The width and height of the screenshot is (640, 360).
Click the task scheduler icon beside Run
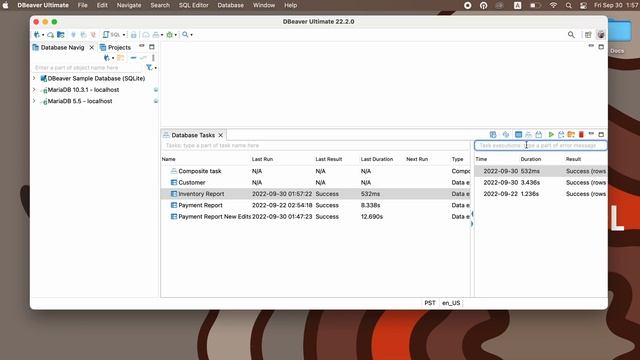(x=561, y=135)
